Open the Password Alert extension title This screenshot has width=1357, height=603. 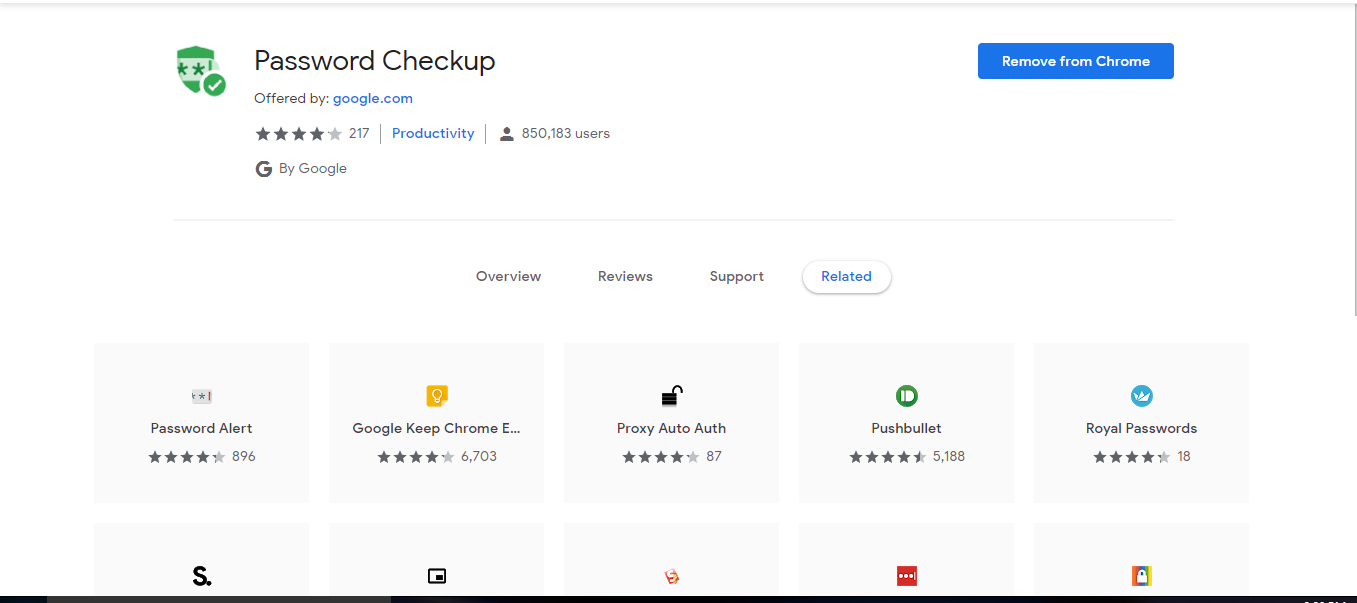point(202,428)
